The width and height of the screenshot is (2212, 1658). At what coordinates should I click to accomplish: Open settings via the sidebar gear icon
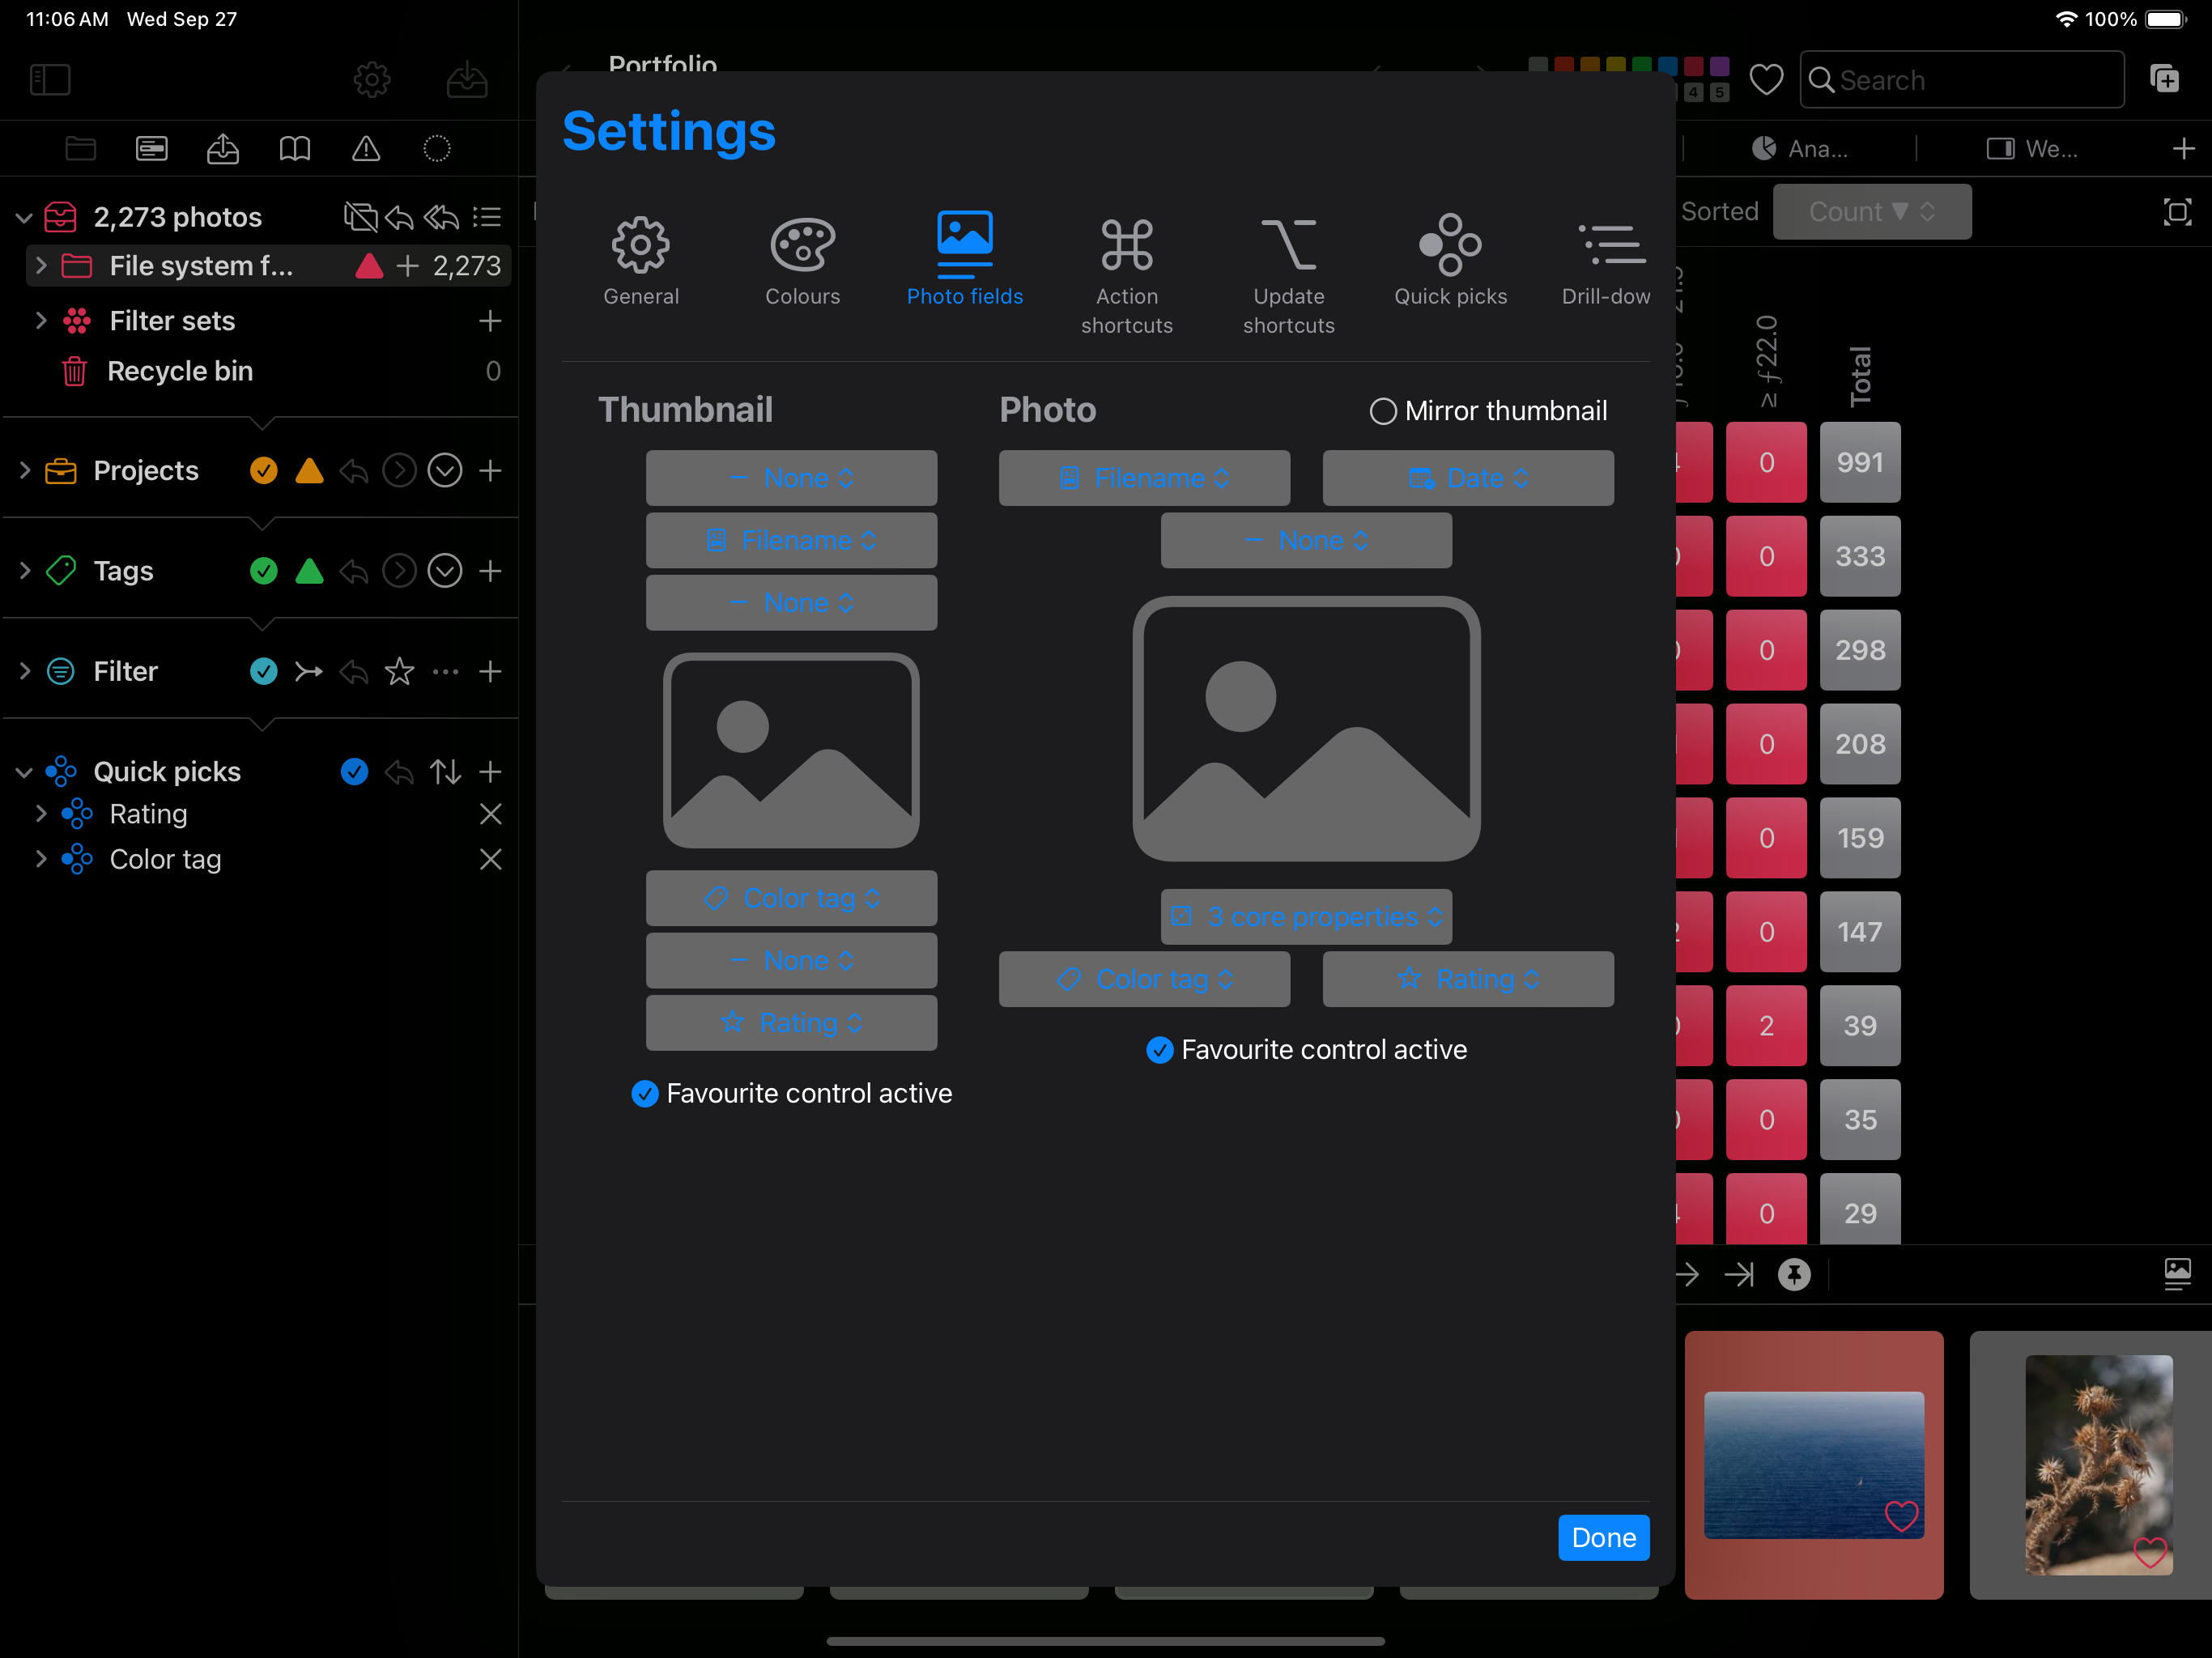[372, 80]
